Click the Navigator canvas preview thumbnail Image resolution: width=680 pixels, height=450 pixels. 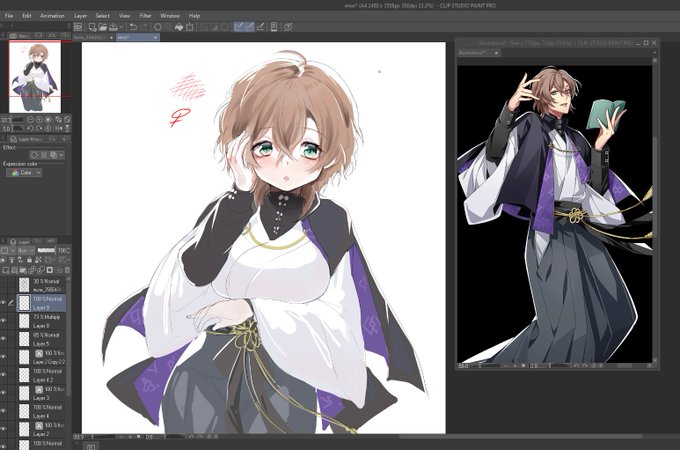[x=35, y=77]
